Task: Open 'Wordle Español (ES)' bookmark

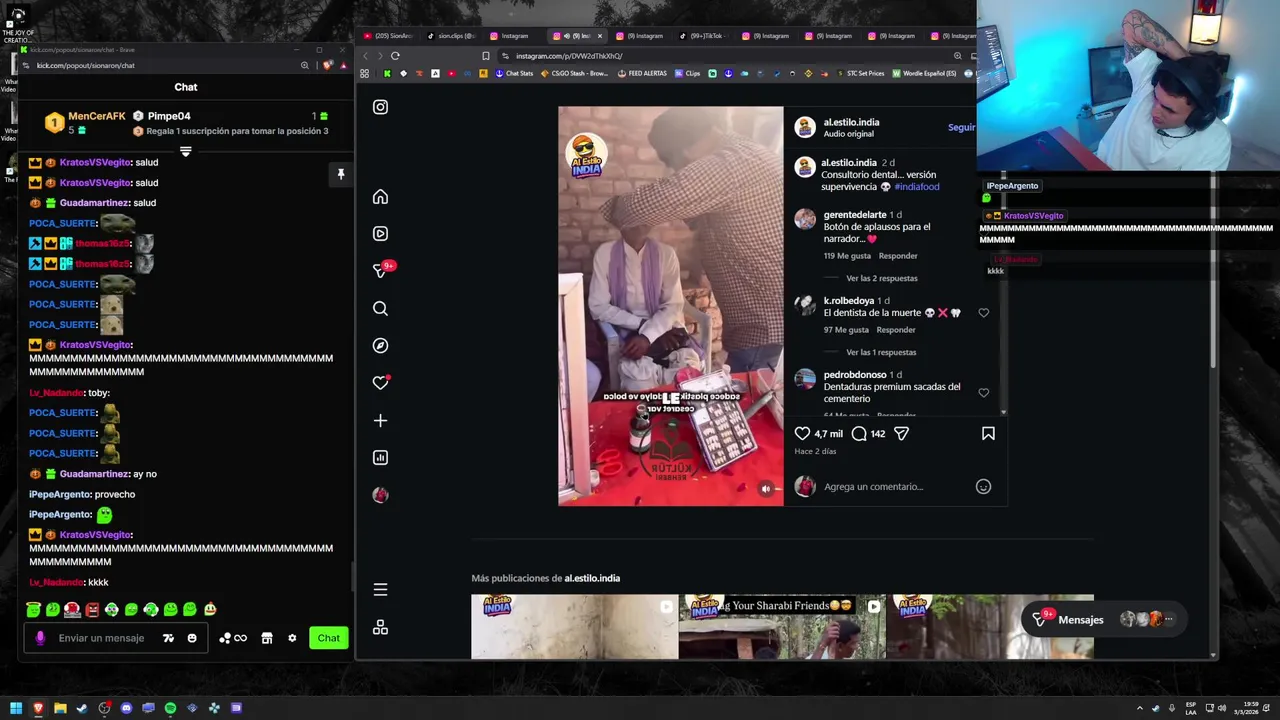Action: (x=925, y=73)
